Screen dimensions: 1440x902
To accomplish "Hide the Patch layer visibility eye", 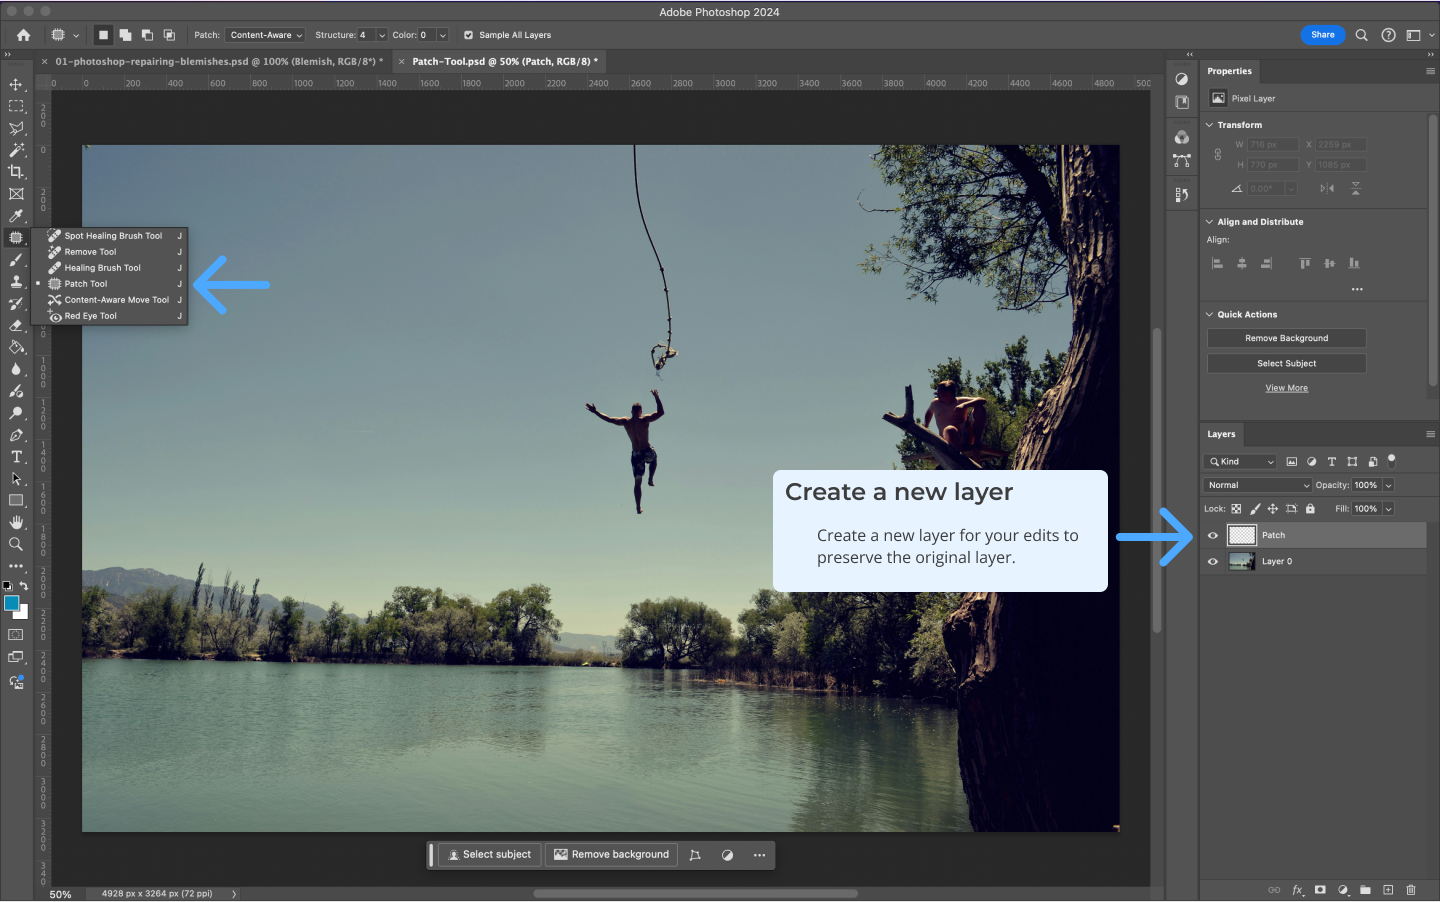I will click(x=1213, y=535).
